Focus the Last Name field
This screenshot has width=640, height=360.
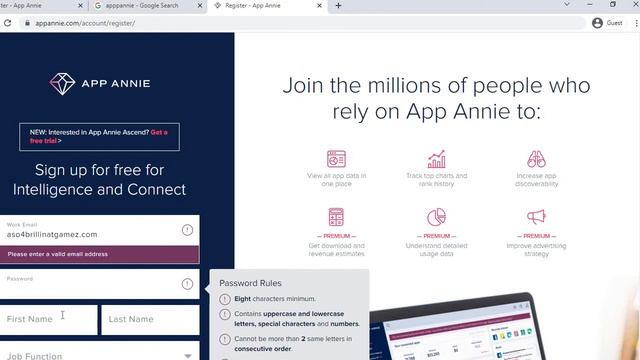pos(150,320)
